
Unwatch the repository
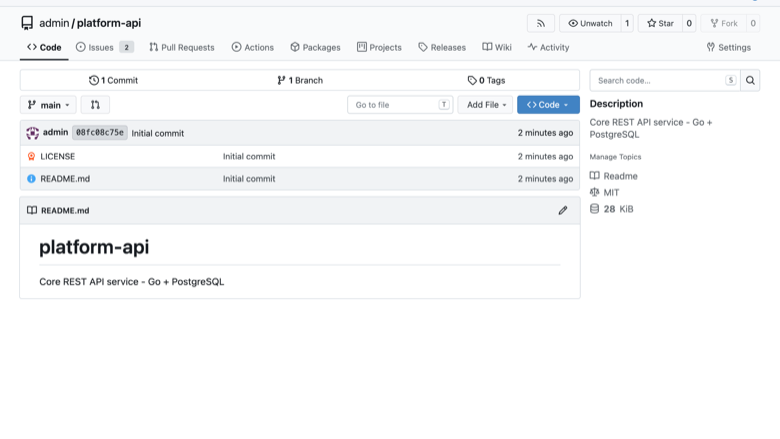590,23
